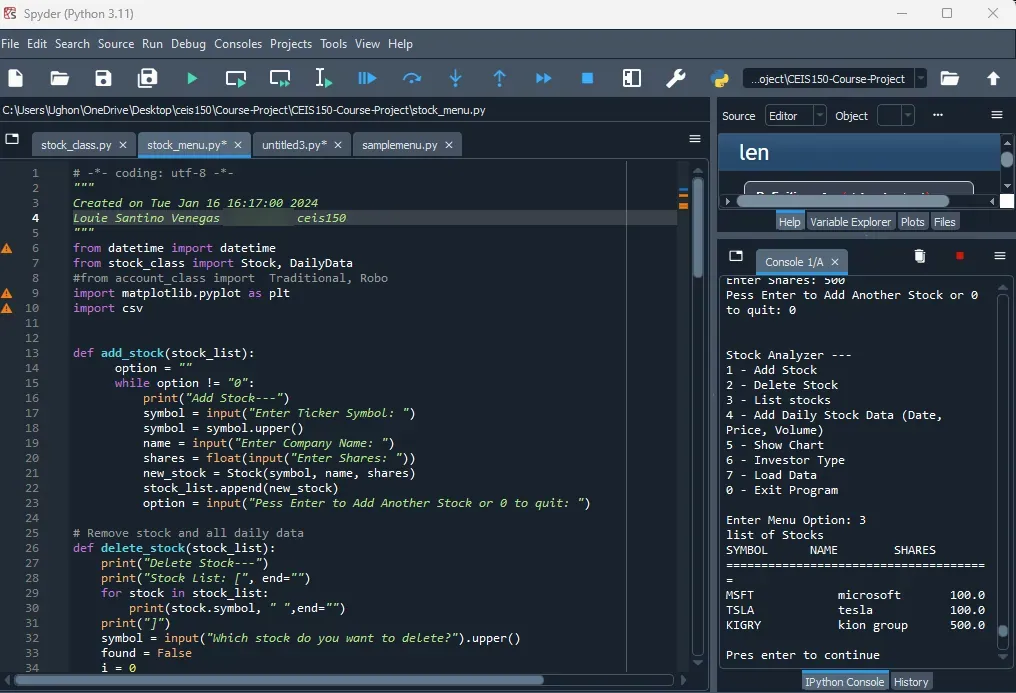The width and height of the screenshot is (1016, 693).
Task: Switch to Variable Explorer pane tab
Action: coord(850,222)
